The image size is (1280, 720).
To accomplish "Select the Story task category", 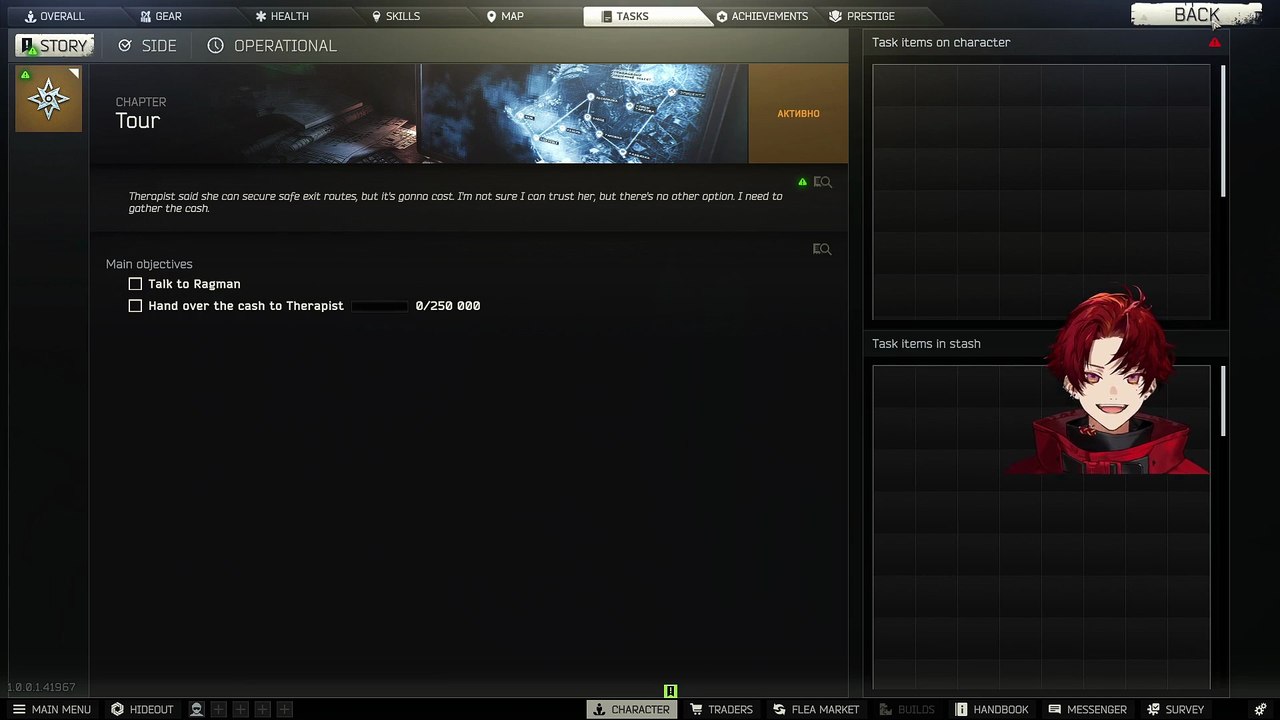I will (x=55, y=46).
